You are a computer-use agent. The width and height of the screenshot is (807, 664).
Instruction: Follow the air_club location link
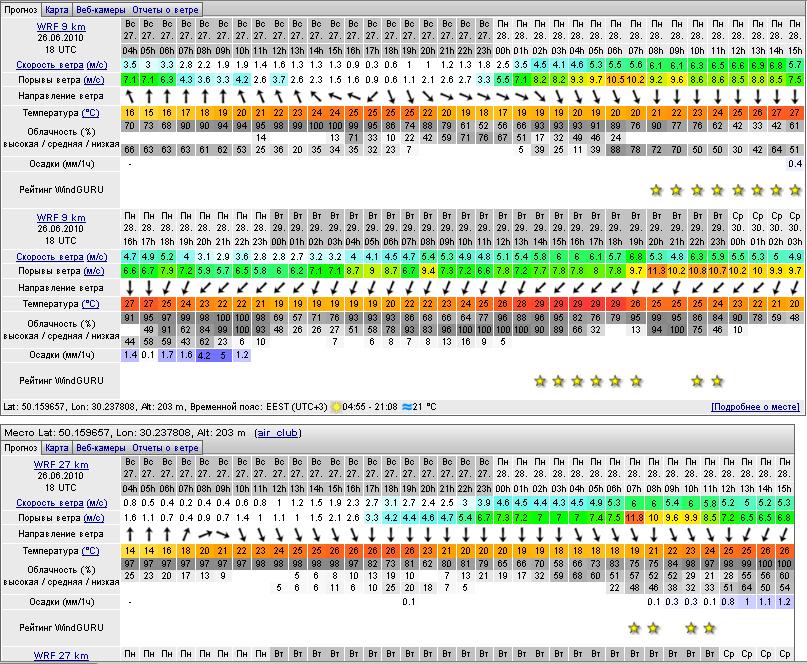278,433
